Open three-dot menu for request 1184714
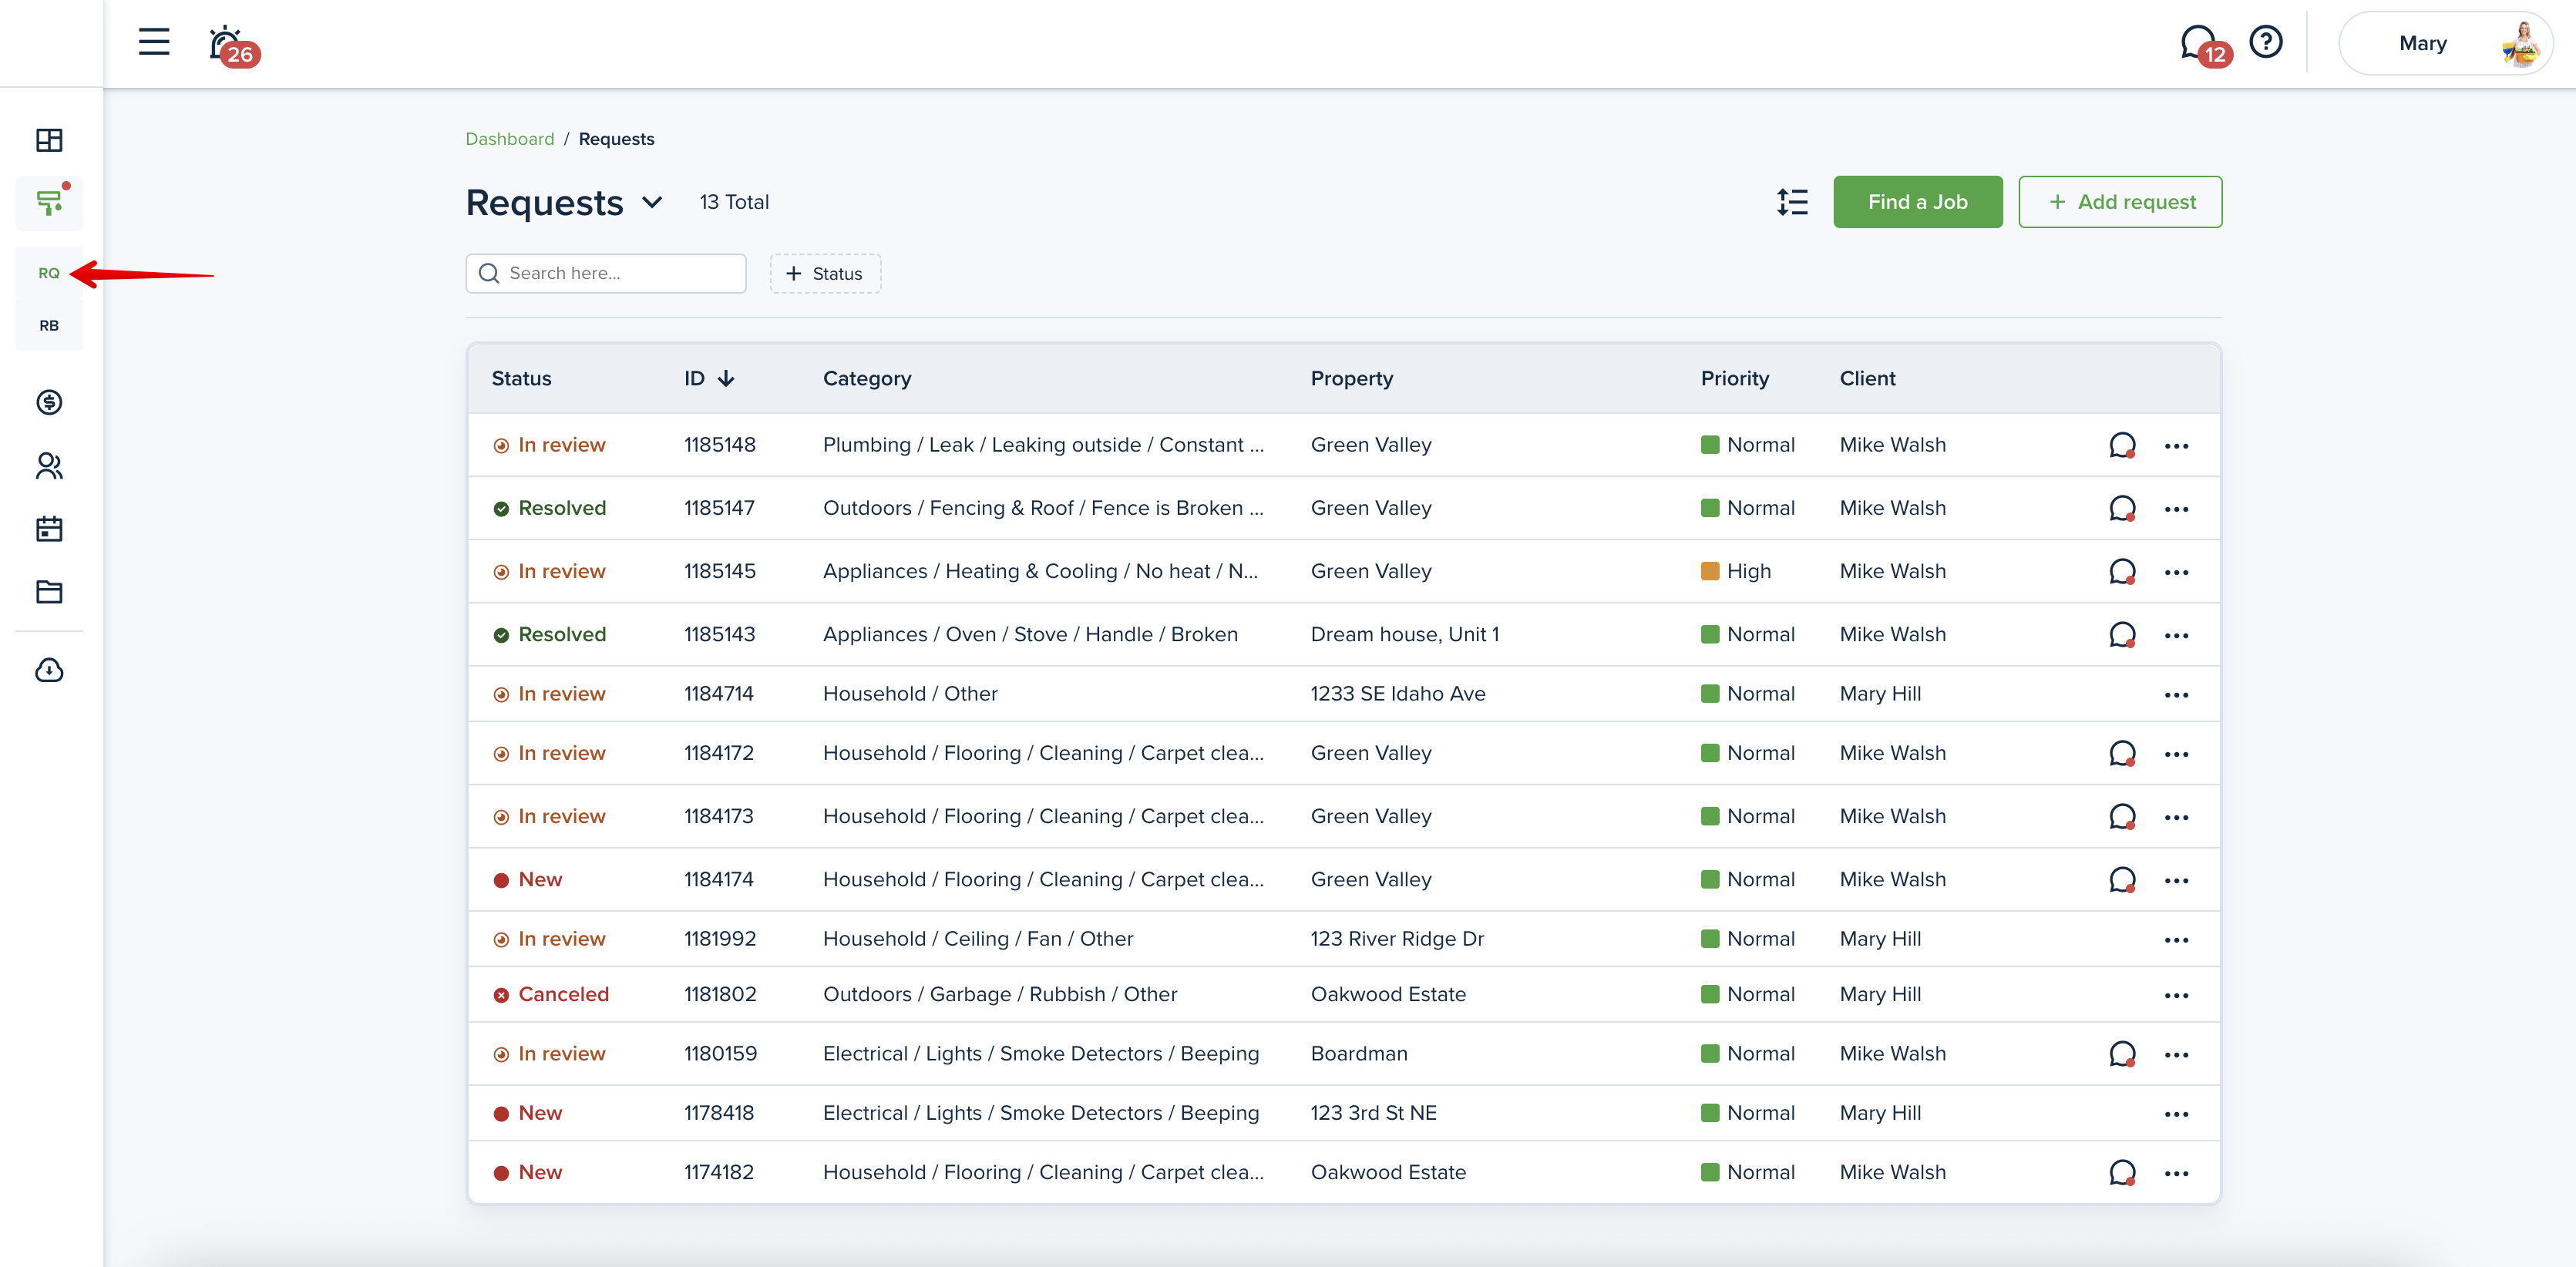 pos(2176,694)
